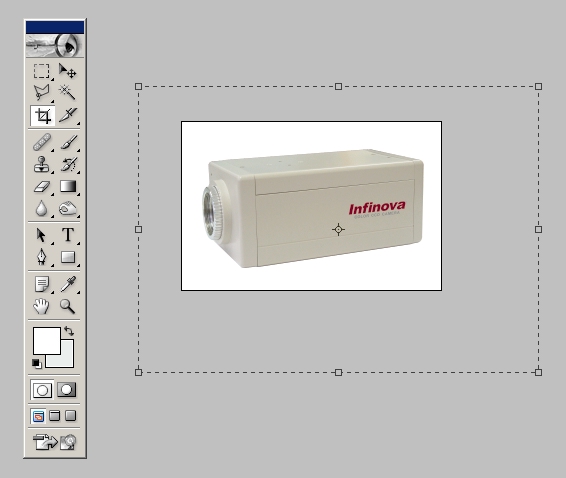Reset to default foreground and background colors
Screen dimensions: 566x478
[x=36, y=364]
